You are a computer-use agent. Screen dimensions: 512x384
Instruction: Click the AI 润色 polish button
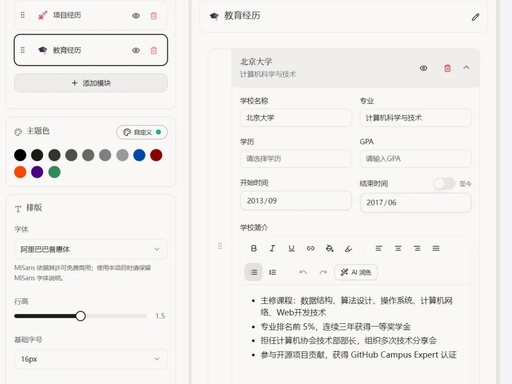356,272
